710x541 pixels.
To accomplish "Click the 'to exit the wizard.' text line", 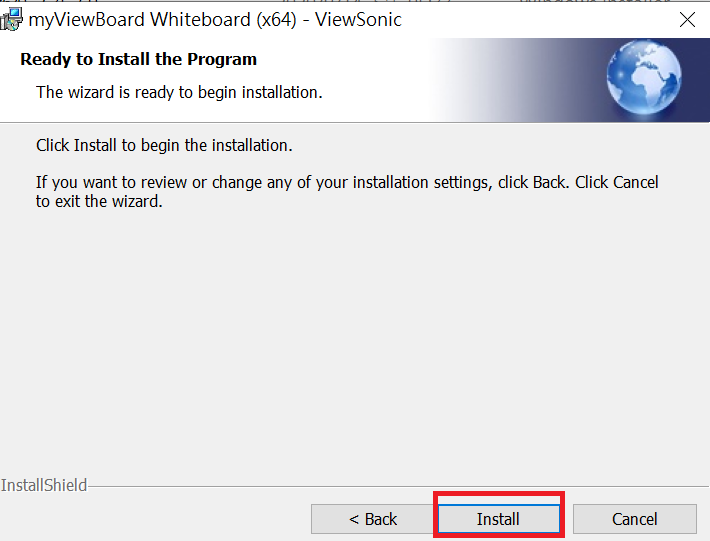I will 99,201.
